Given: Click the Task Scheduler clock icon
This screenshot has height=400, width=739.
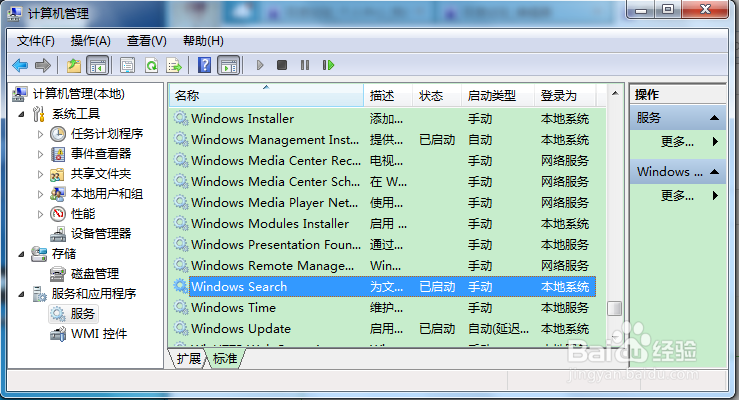Looking at the screenshot, I should tap(57, 134).
